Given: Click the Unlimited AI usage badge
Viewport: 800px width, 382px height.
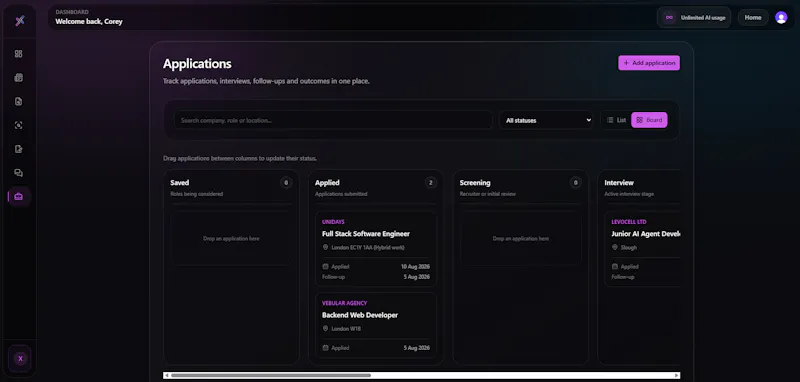Looking at the screenshot, I should pos(694,17).
